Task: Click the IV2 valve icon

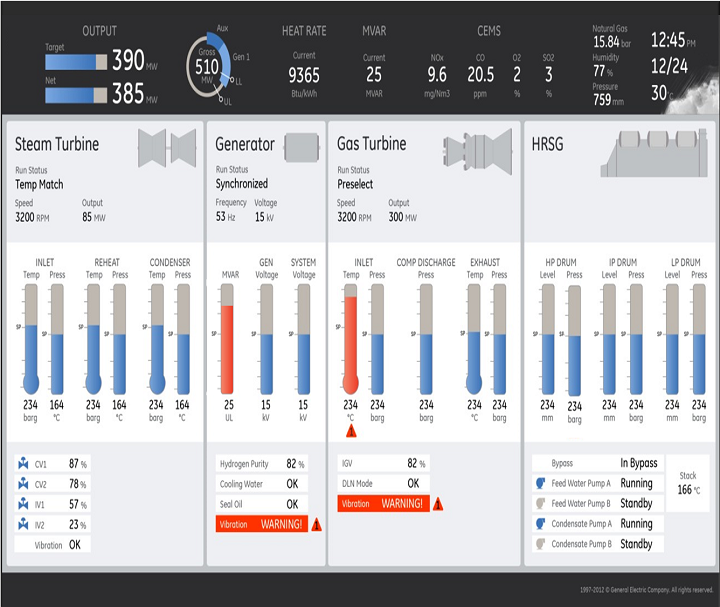Action: click(x=25, y=524)
